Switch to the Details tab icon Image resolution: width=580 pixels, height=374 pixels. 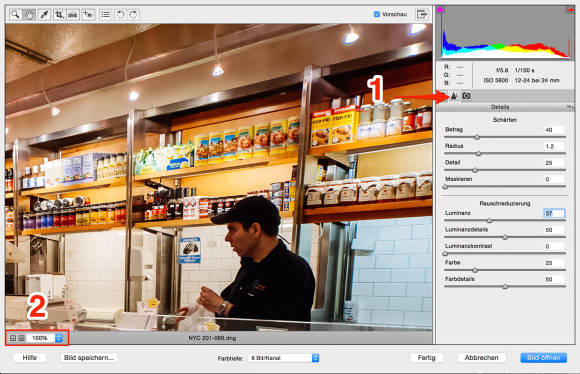pos(454,95)
